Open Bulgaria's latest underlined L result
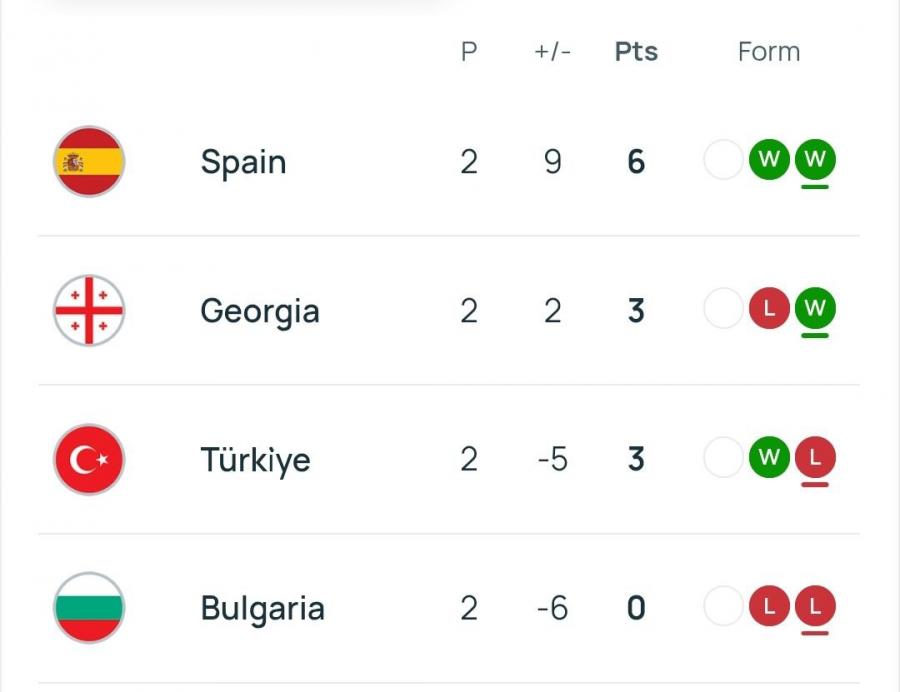Image resolution: width=900 pixels, height=692 pixels. (x=815, y=606)
